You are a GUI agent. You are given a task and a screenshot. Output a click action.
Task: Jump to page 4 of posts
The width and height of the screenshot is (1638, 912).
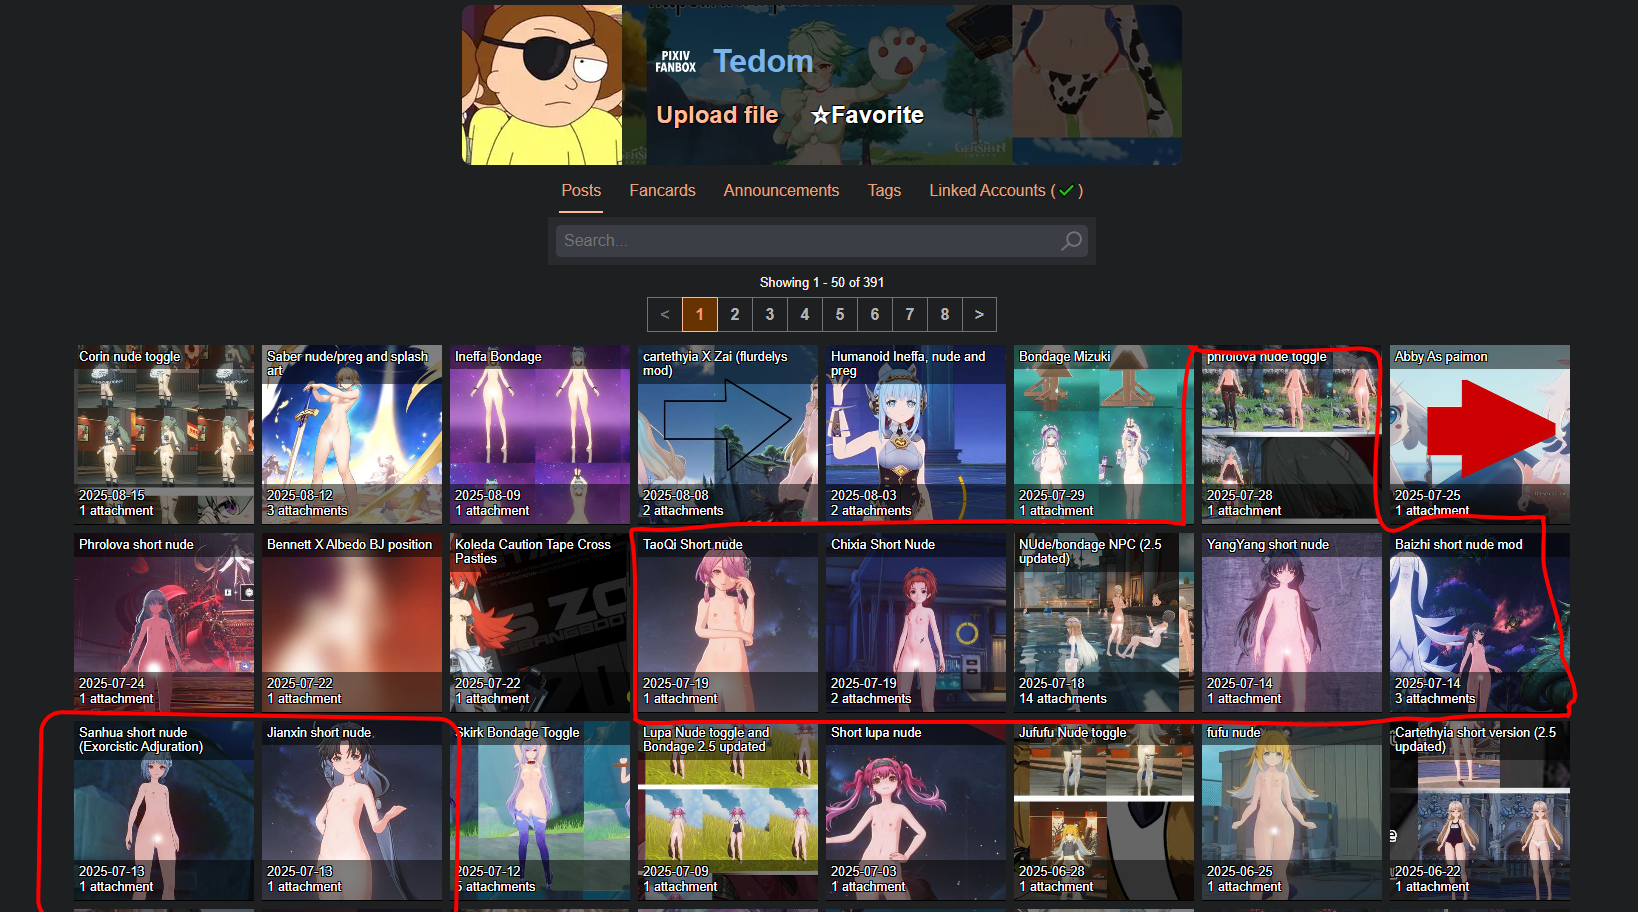coord(805,315)
